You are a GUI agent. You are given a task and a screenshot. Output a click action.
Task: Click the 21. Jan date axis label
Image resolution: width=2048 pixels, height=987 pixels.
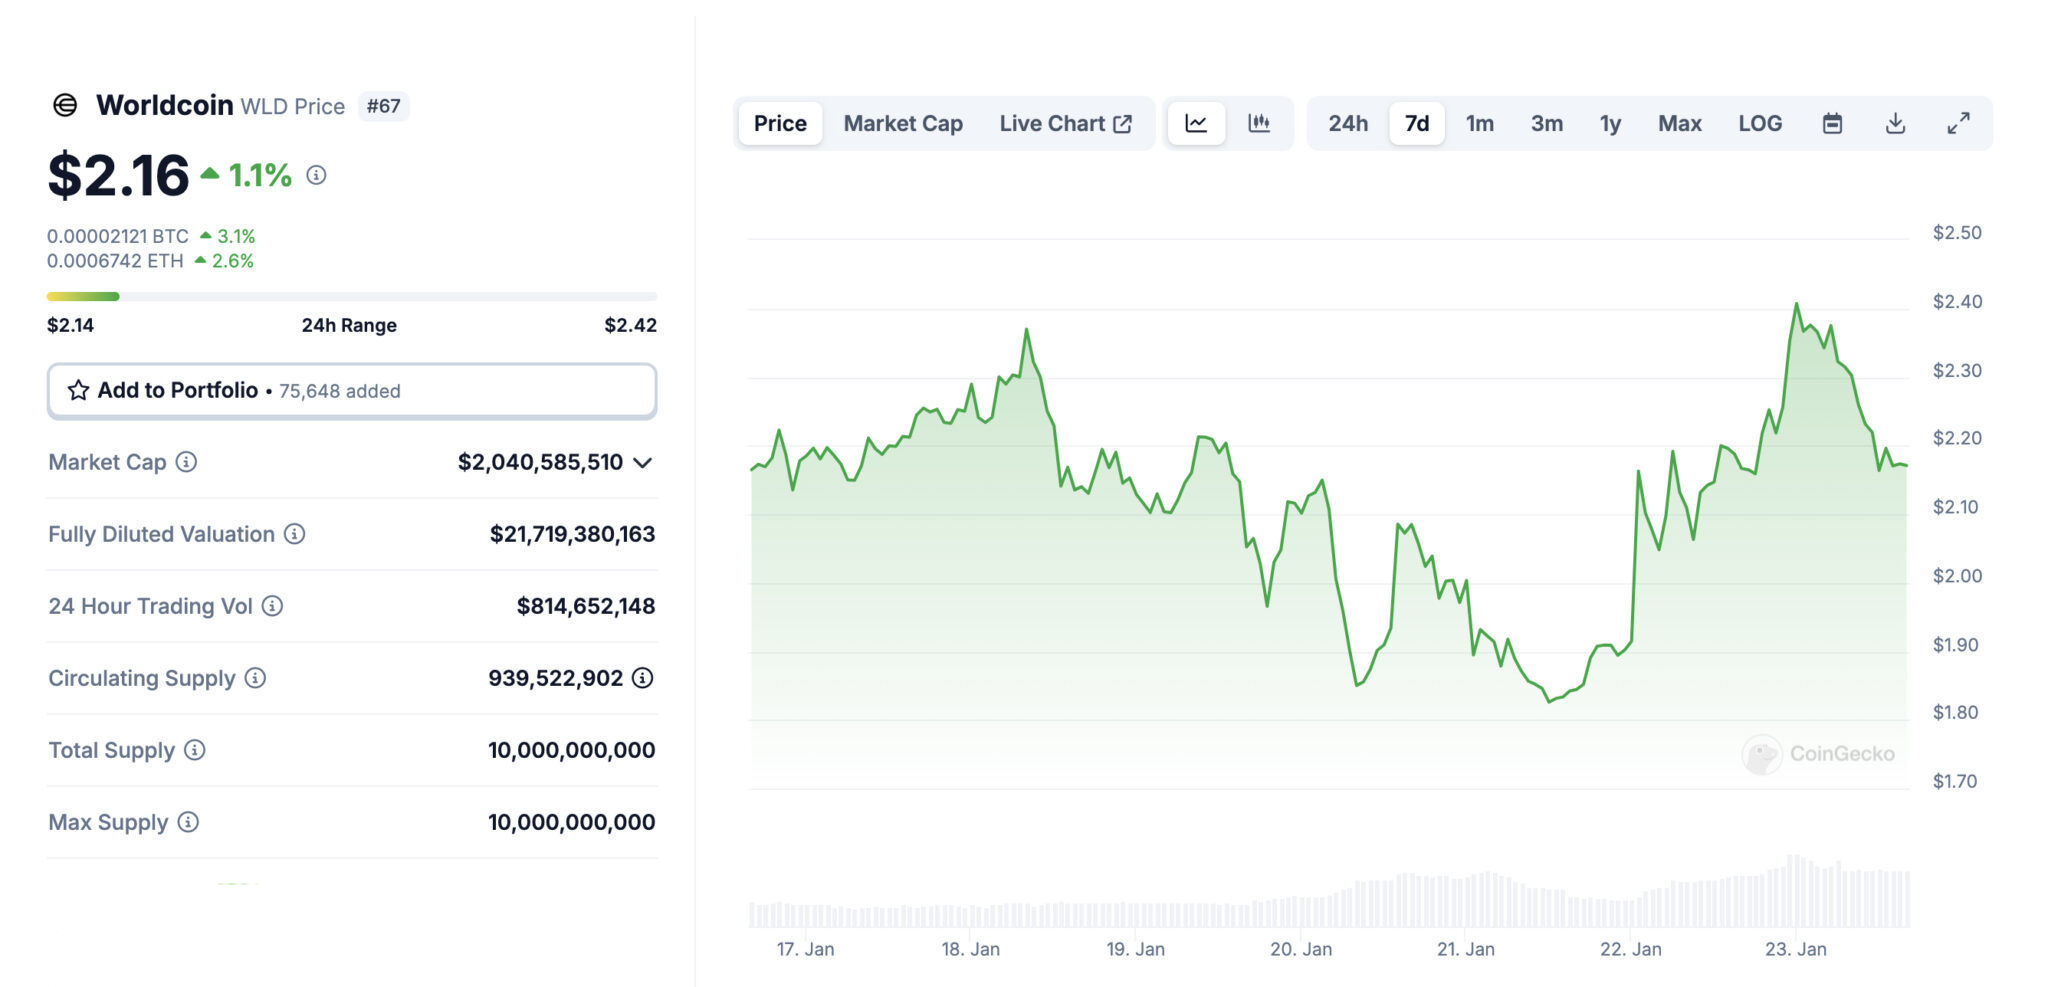(x=1466, y=949)
